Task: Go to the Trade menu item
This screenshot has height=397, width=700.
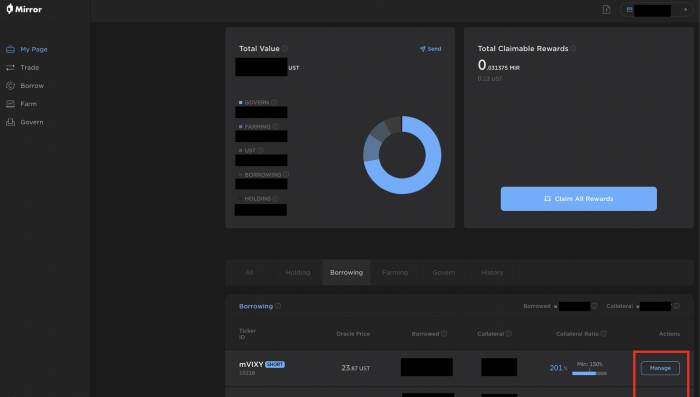Action: [29, 67]
